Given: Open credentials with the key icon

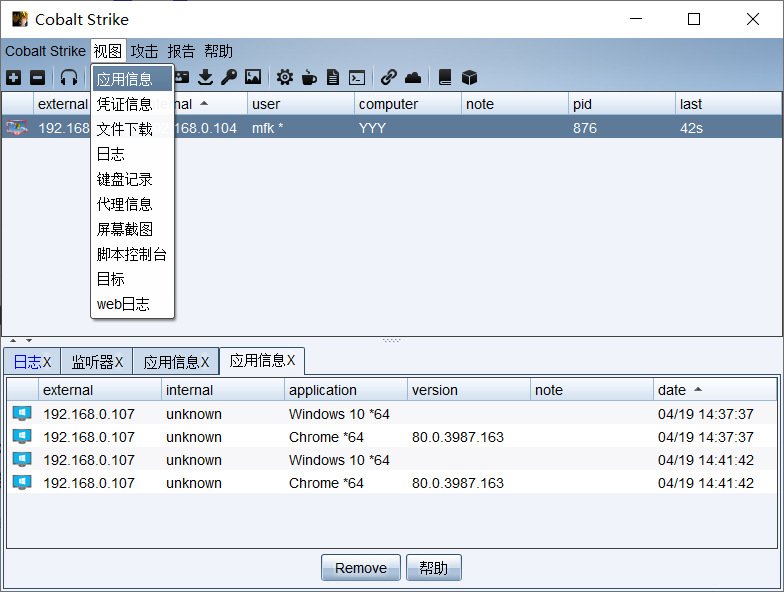Looking at the screenshot, I should point(229,77).
